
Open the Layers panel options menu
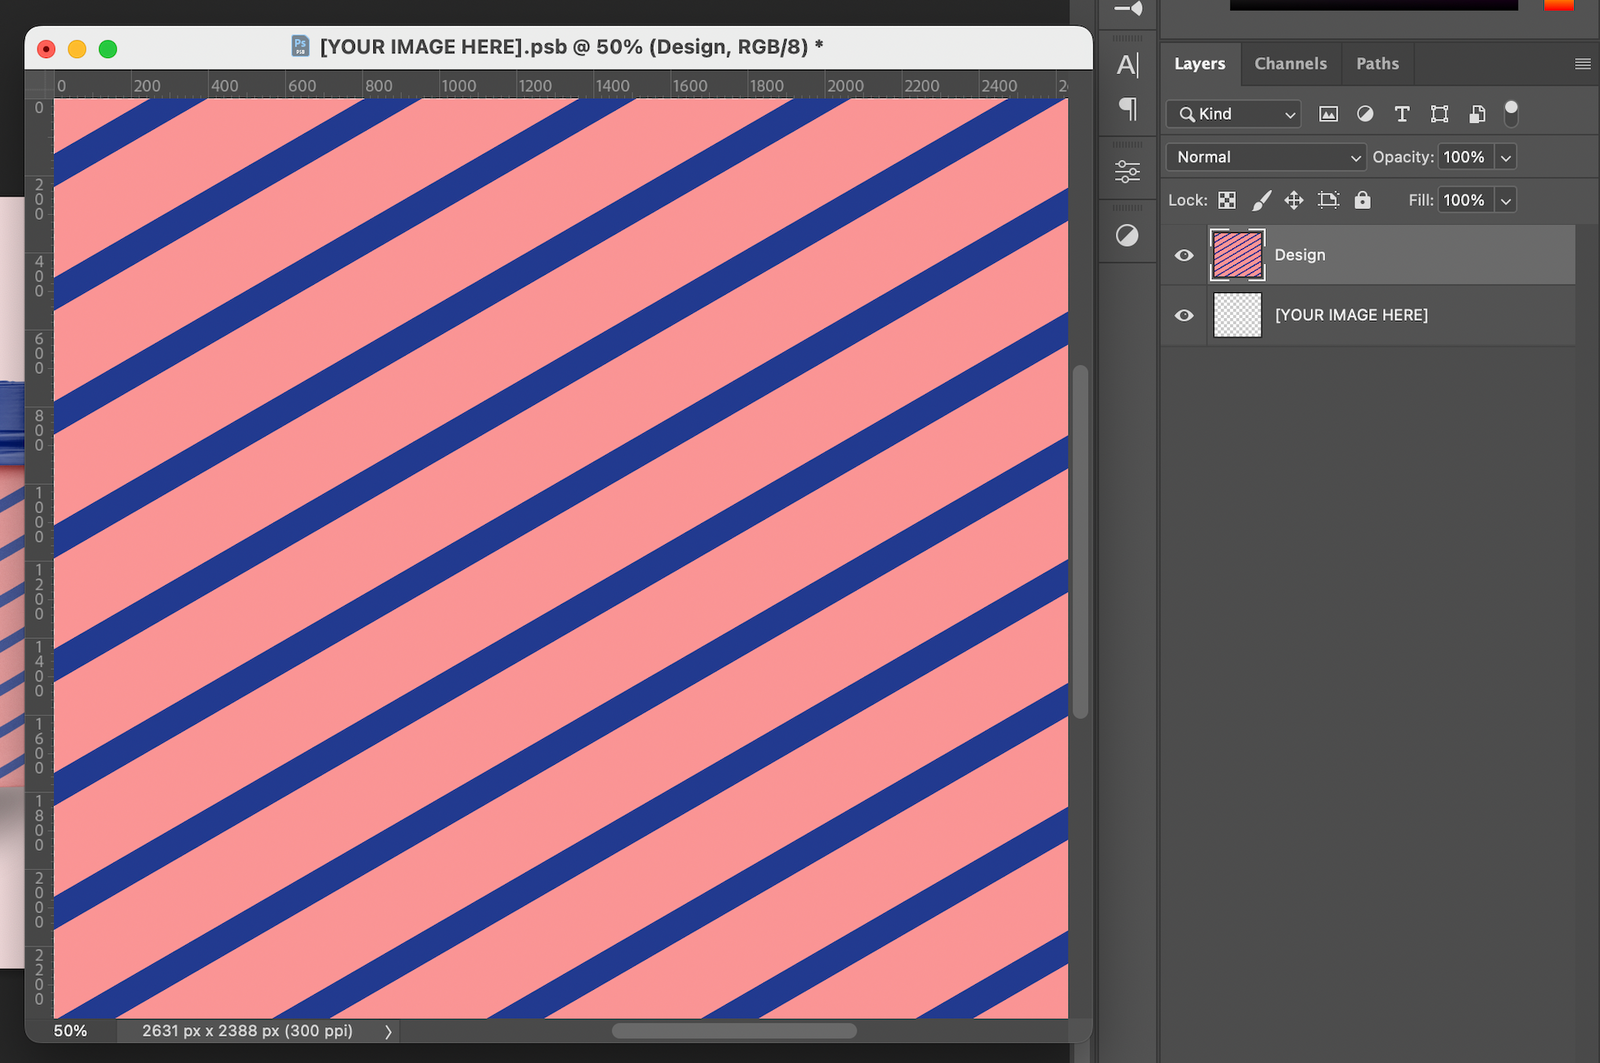tap(1582, 64)
